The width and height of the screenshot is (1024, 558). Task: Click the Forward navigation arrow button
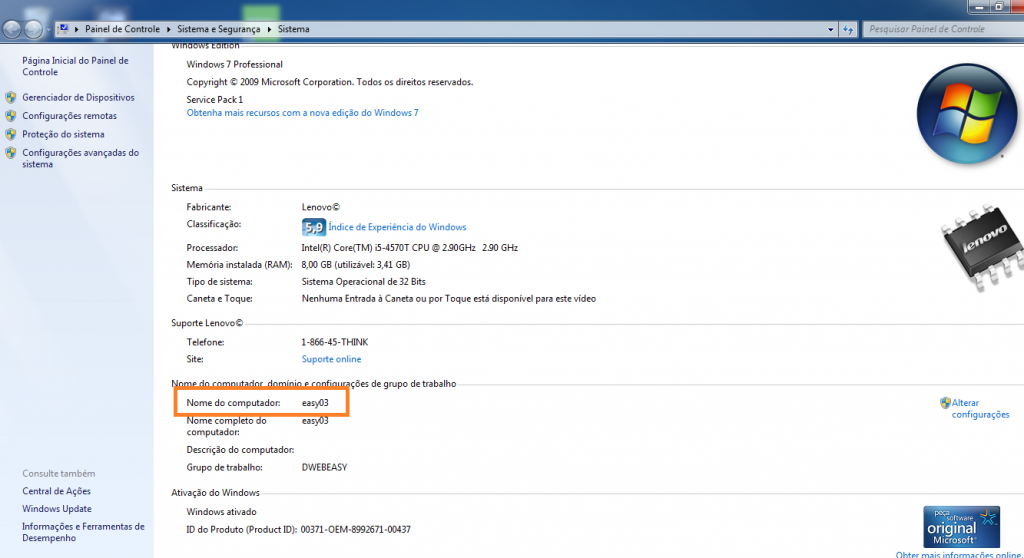pos(33,29)
